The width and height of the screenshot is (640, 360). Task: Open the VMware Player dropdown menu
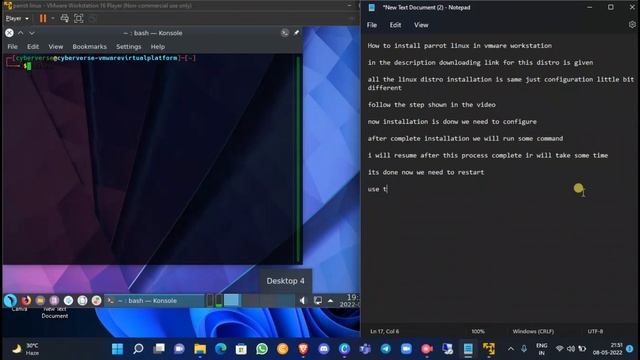tap(17, 18)
